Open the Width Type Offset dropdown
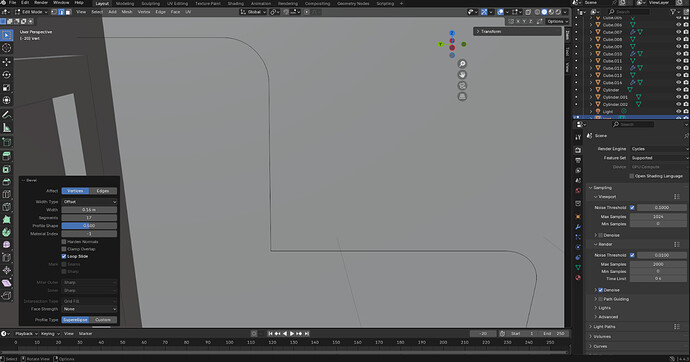 [x=89, y=201]
